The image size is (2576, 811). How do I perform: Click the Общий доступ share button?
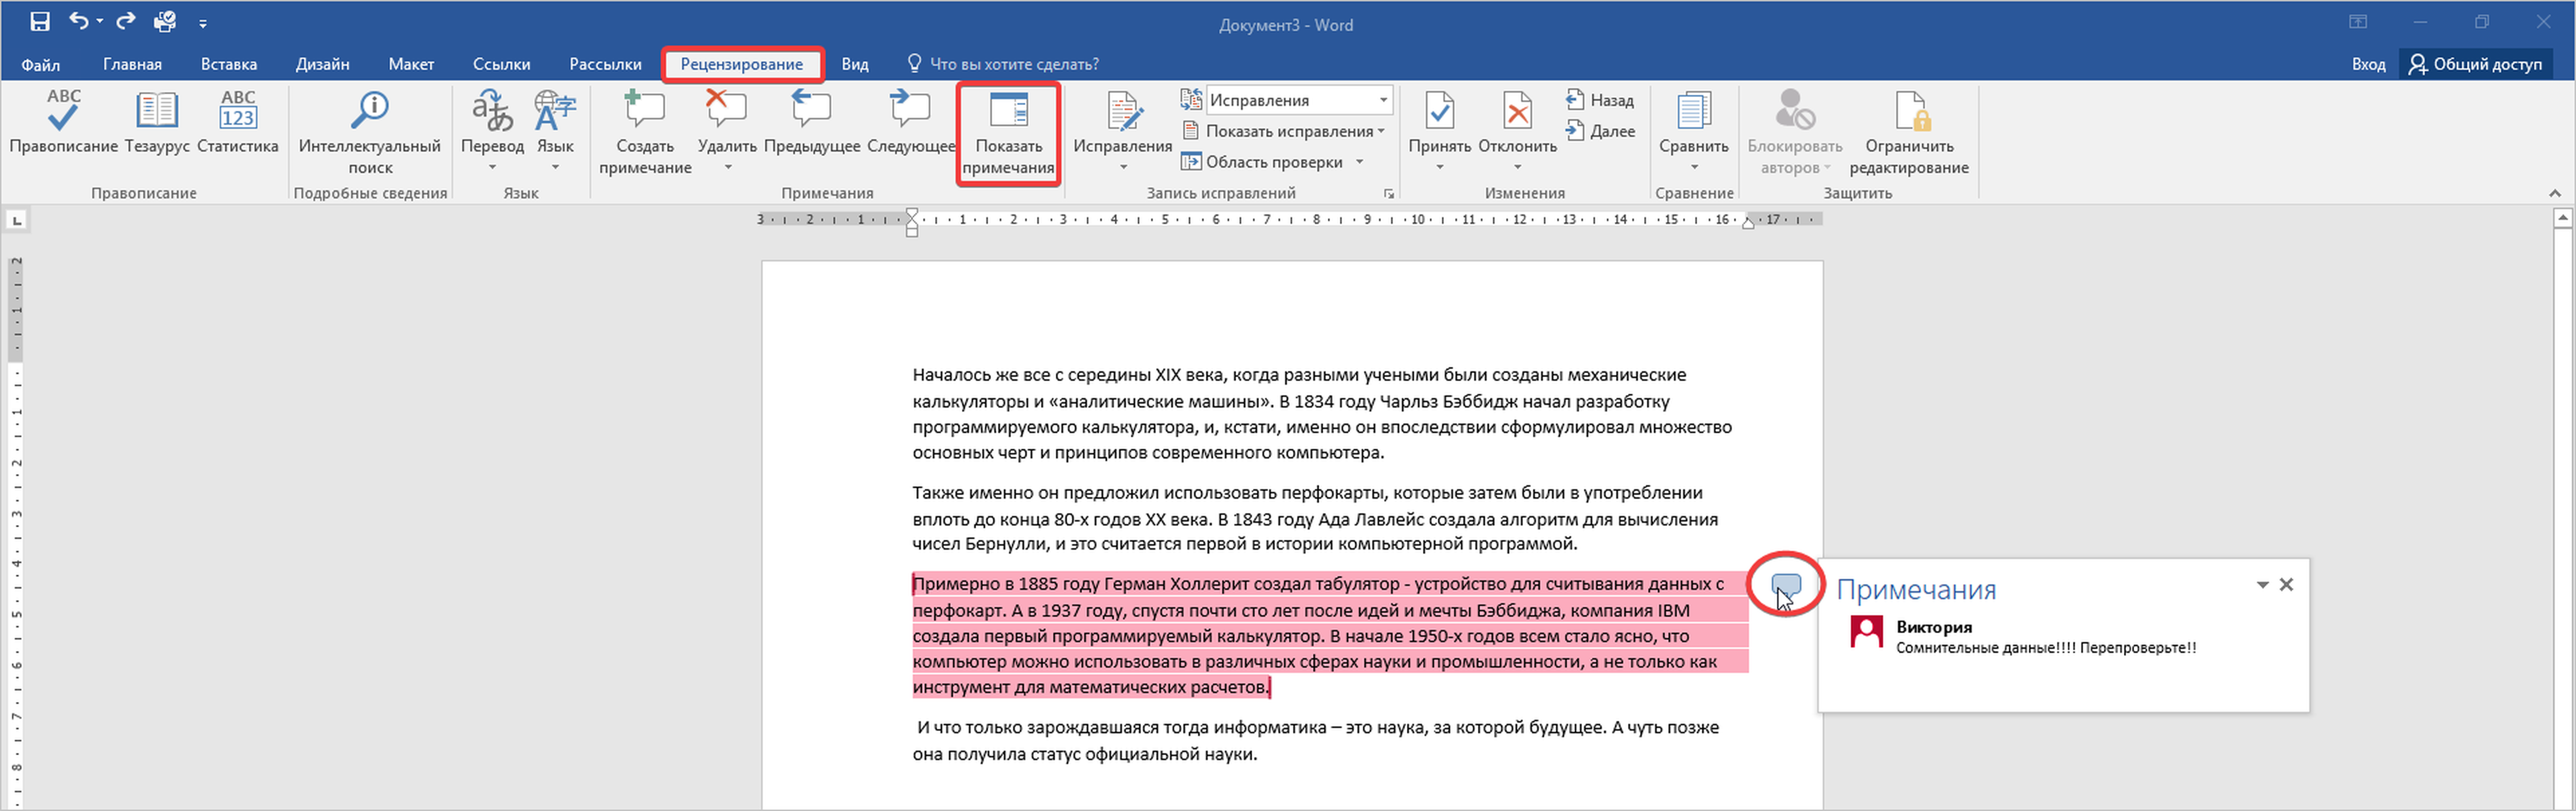point(2475,64)
